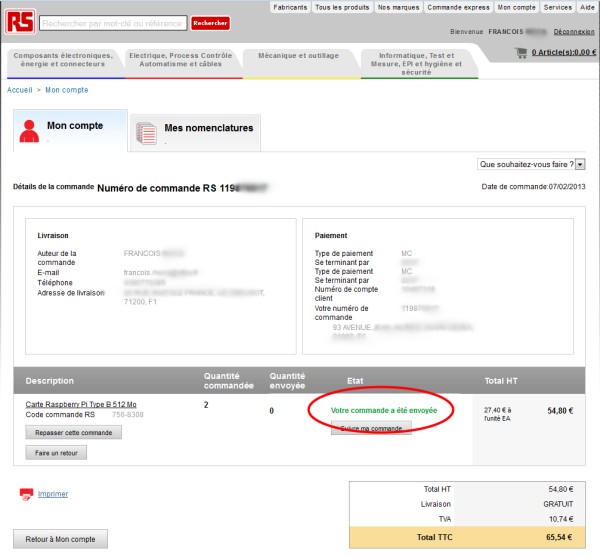The width and height of the screenshot is (600, 558).
Task: Click the Quantité commandée column header
Action: (x=228, y=381)
